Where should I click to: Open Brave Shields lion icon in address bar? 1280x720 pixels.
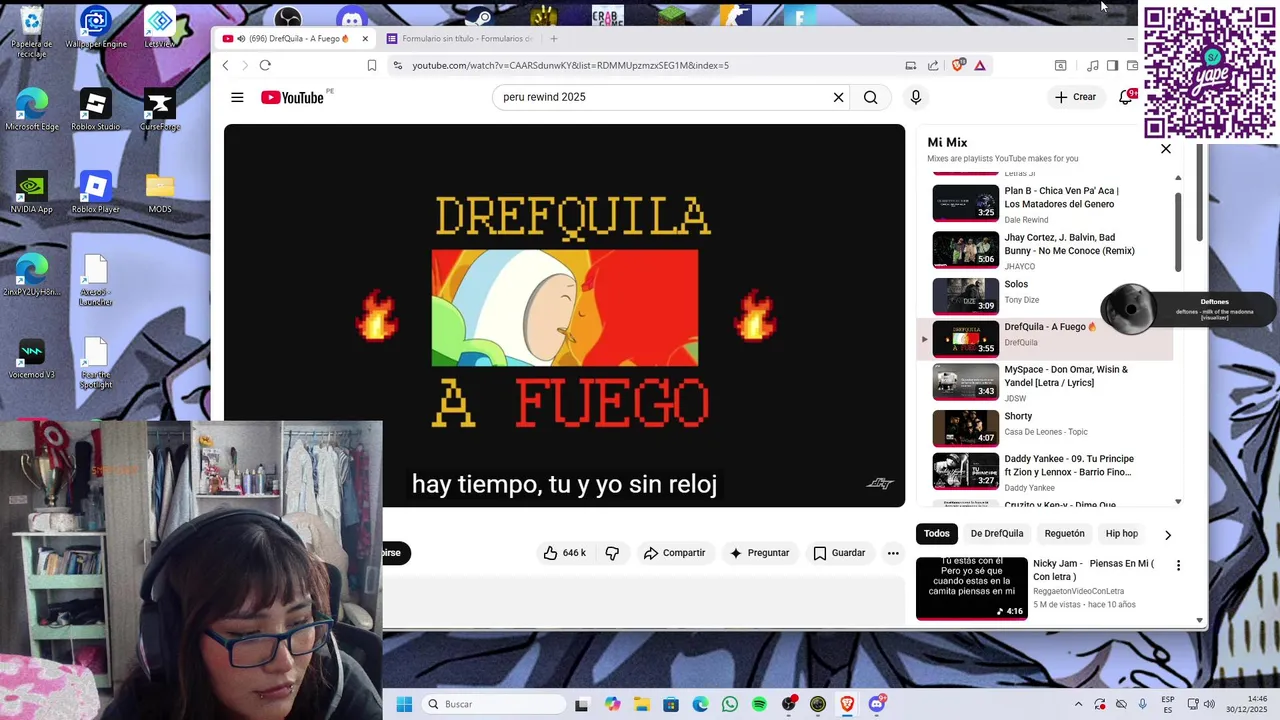tap(957, 65)
